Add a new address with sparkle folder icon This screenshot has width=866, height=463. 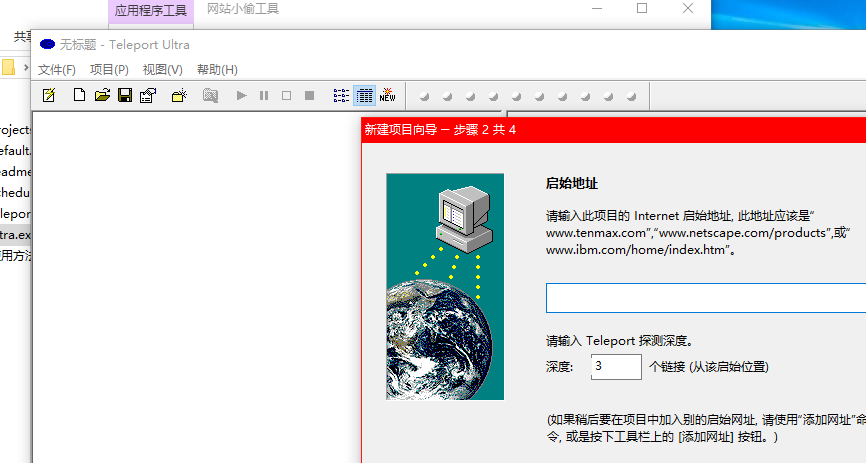click(x=179, y=96)
